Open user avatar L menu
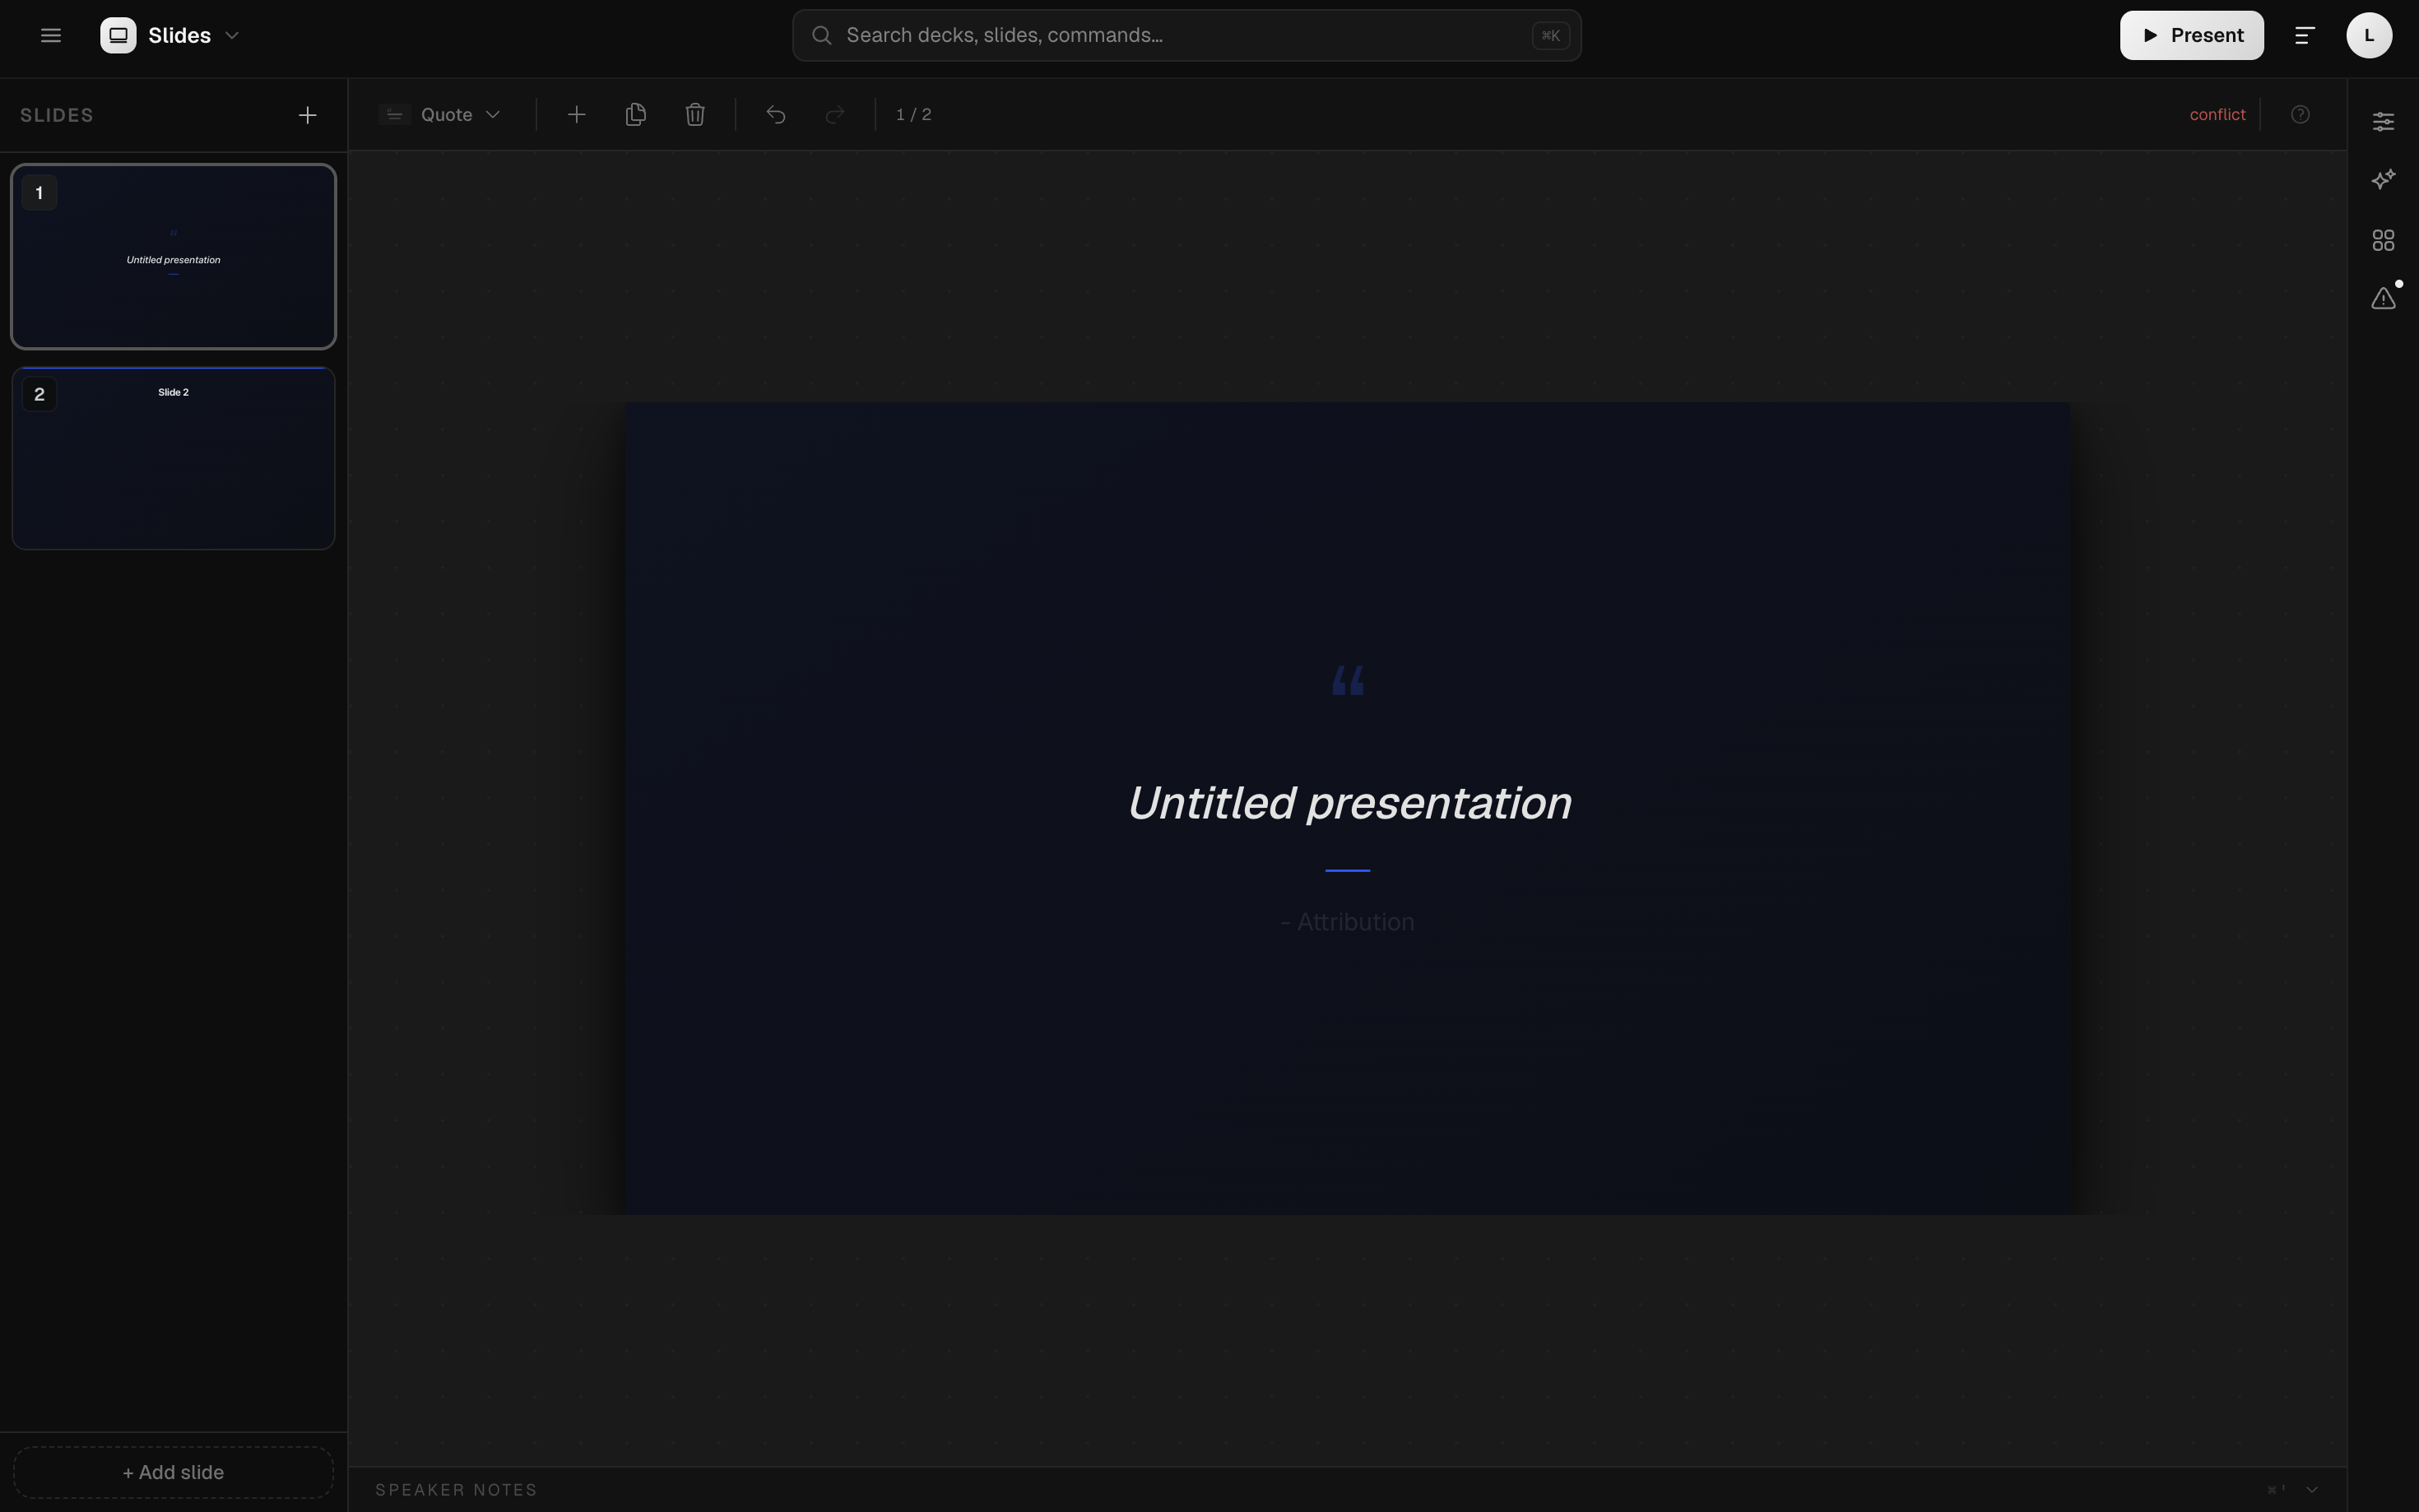This screenshot has width=2419, height=1512. point(2369,36)
